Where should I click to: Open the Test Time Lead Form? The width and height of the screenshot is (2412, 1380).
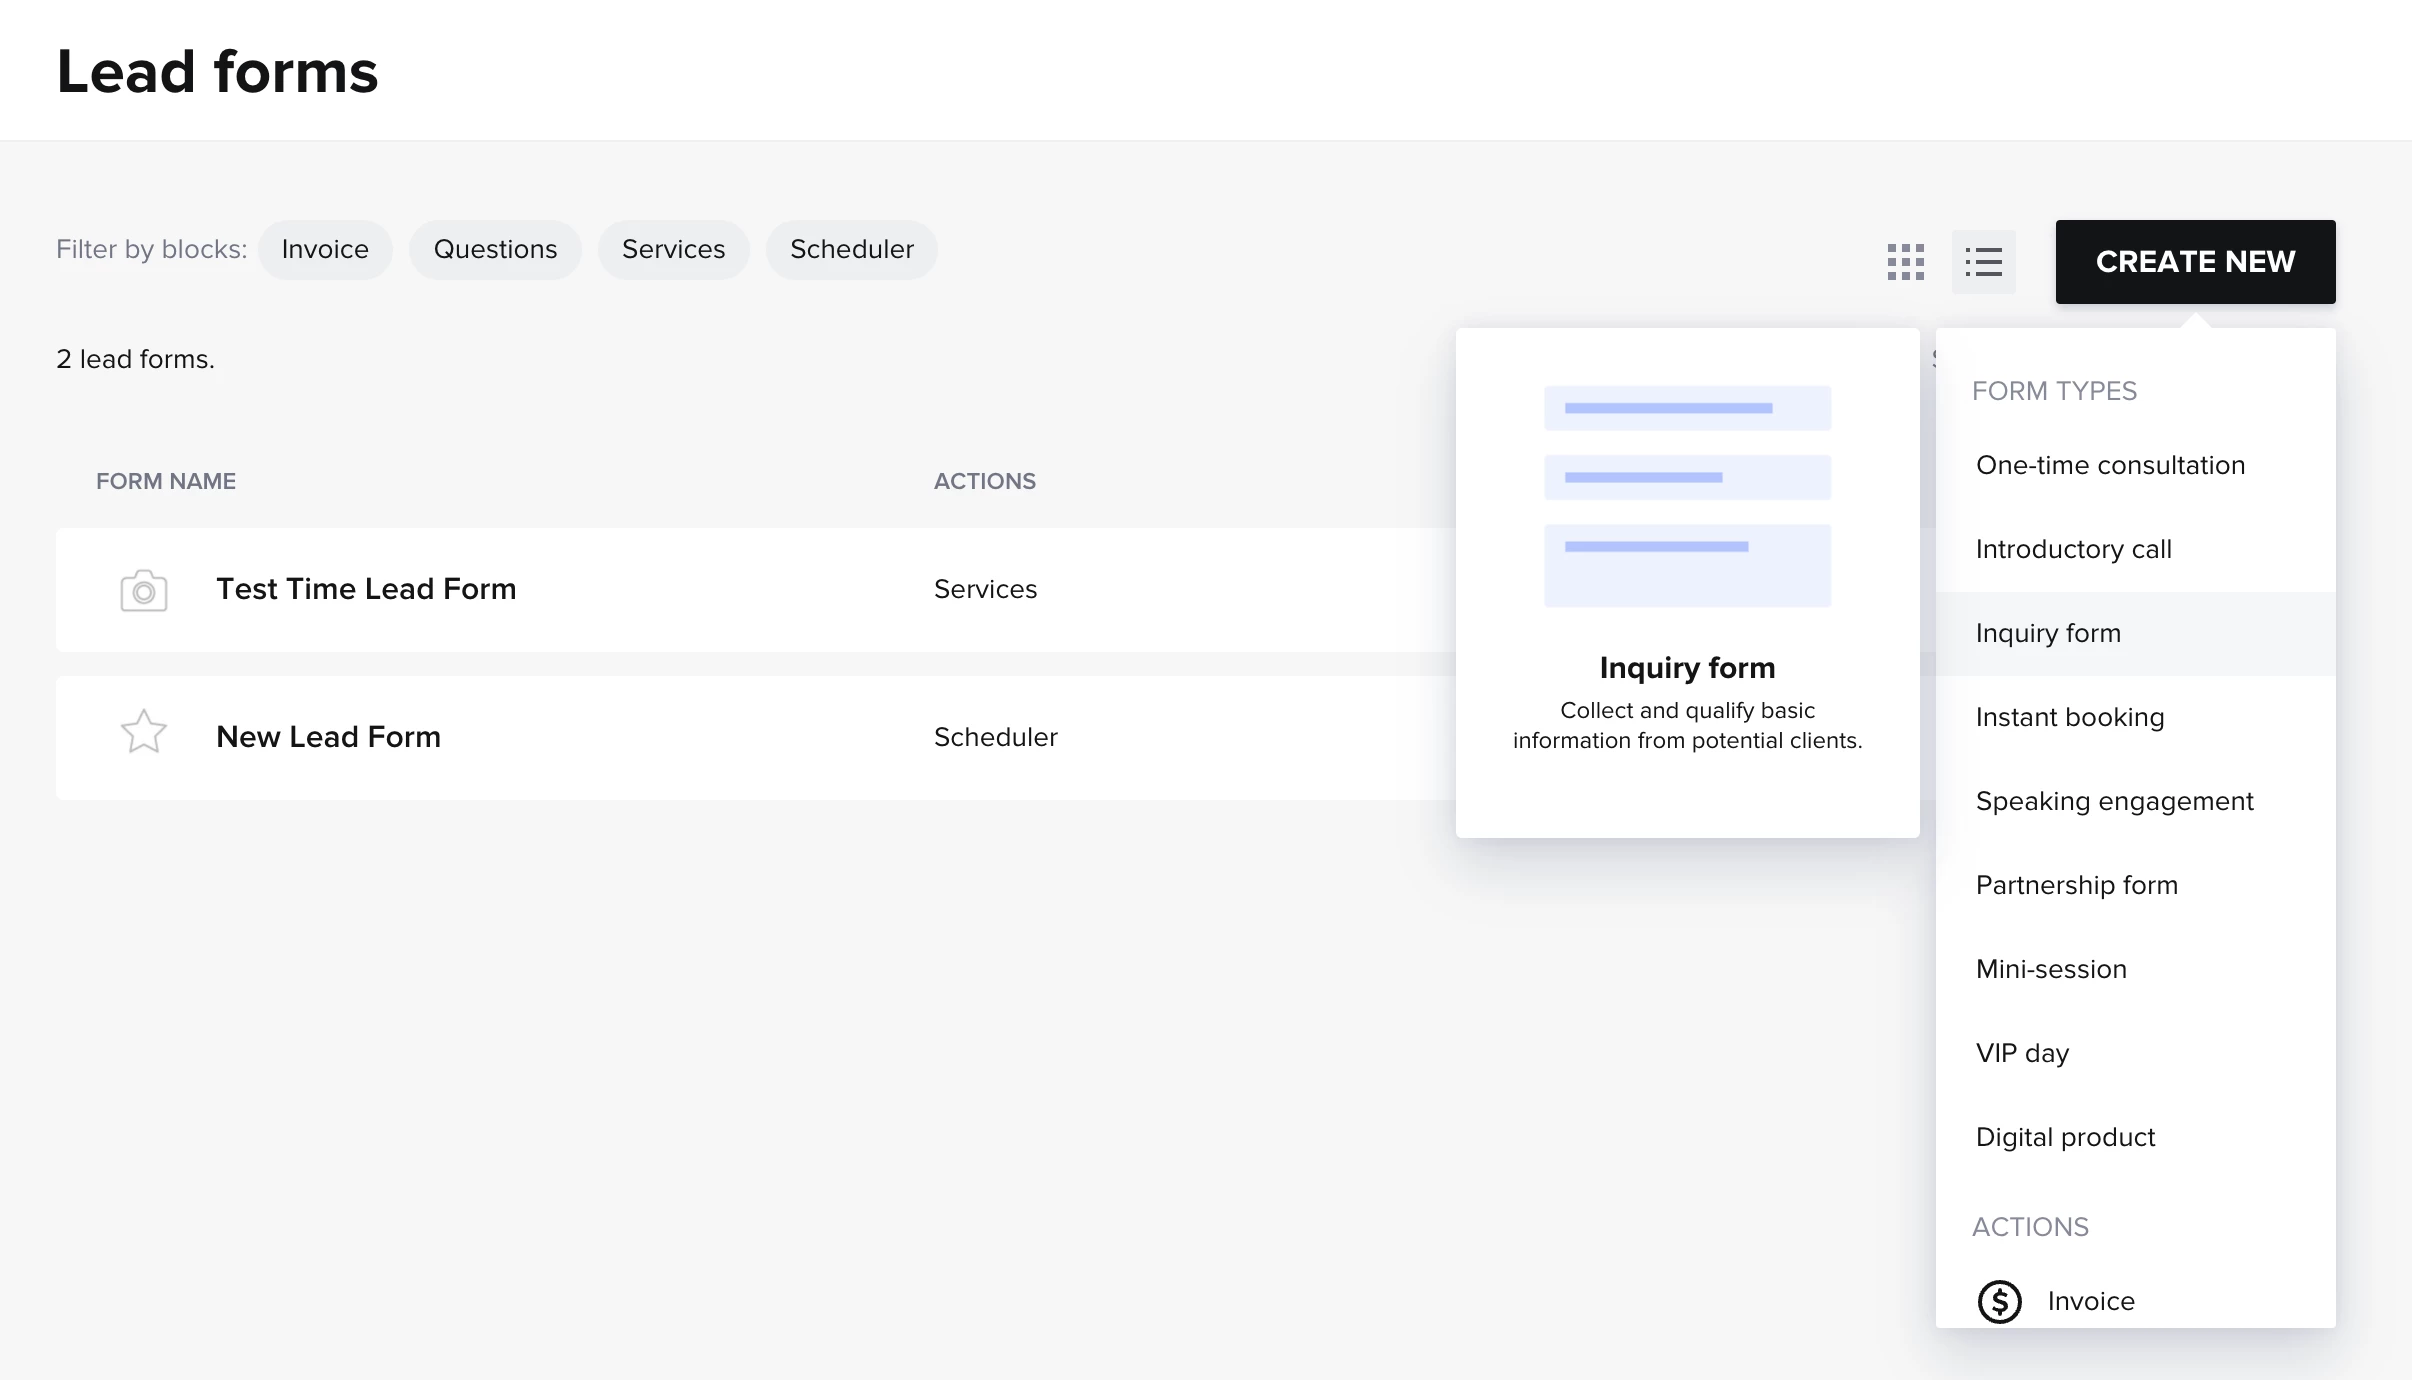click(366, 589)
